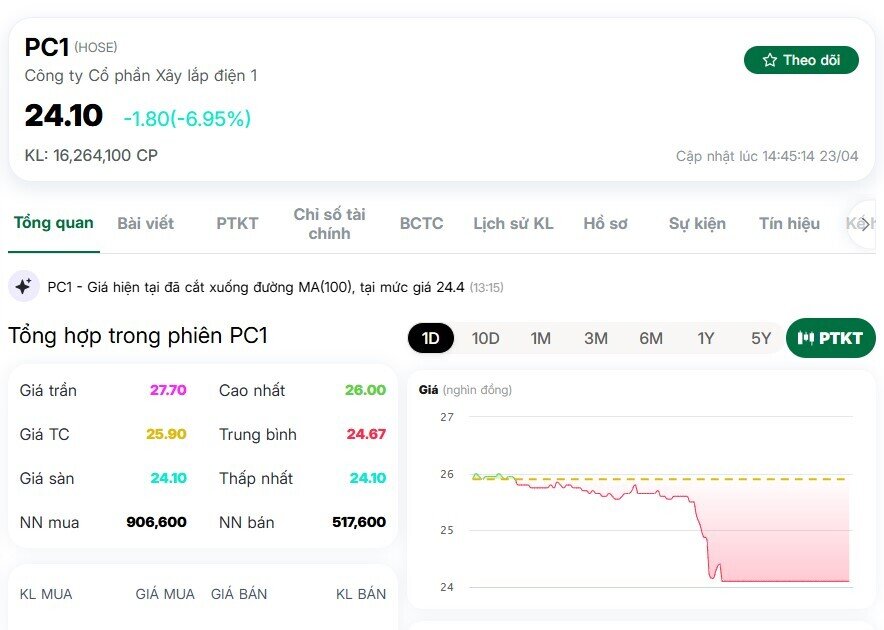Open the Tổng quan tab
The image size is (884, 630).
54,223
